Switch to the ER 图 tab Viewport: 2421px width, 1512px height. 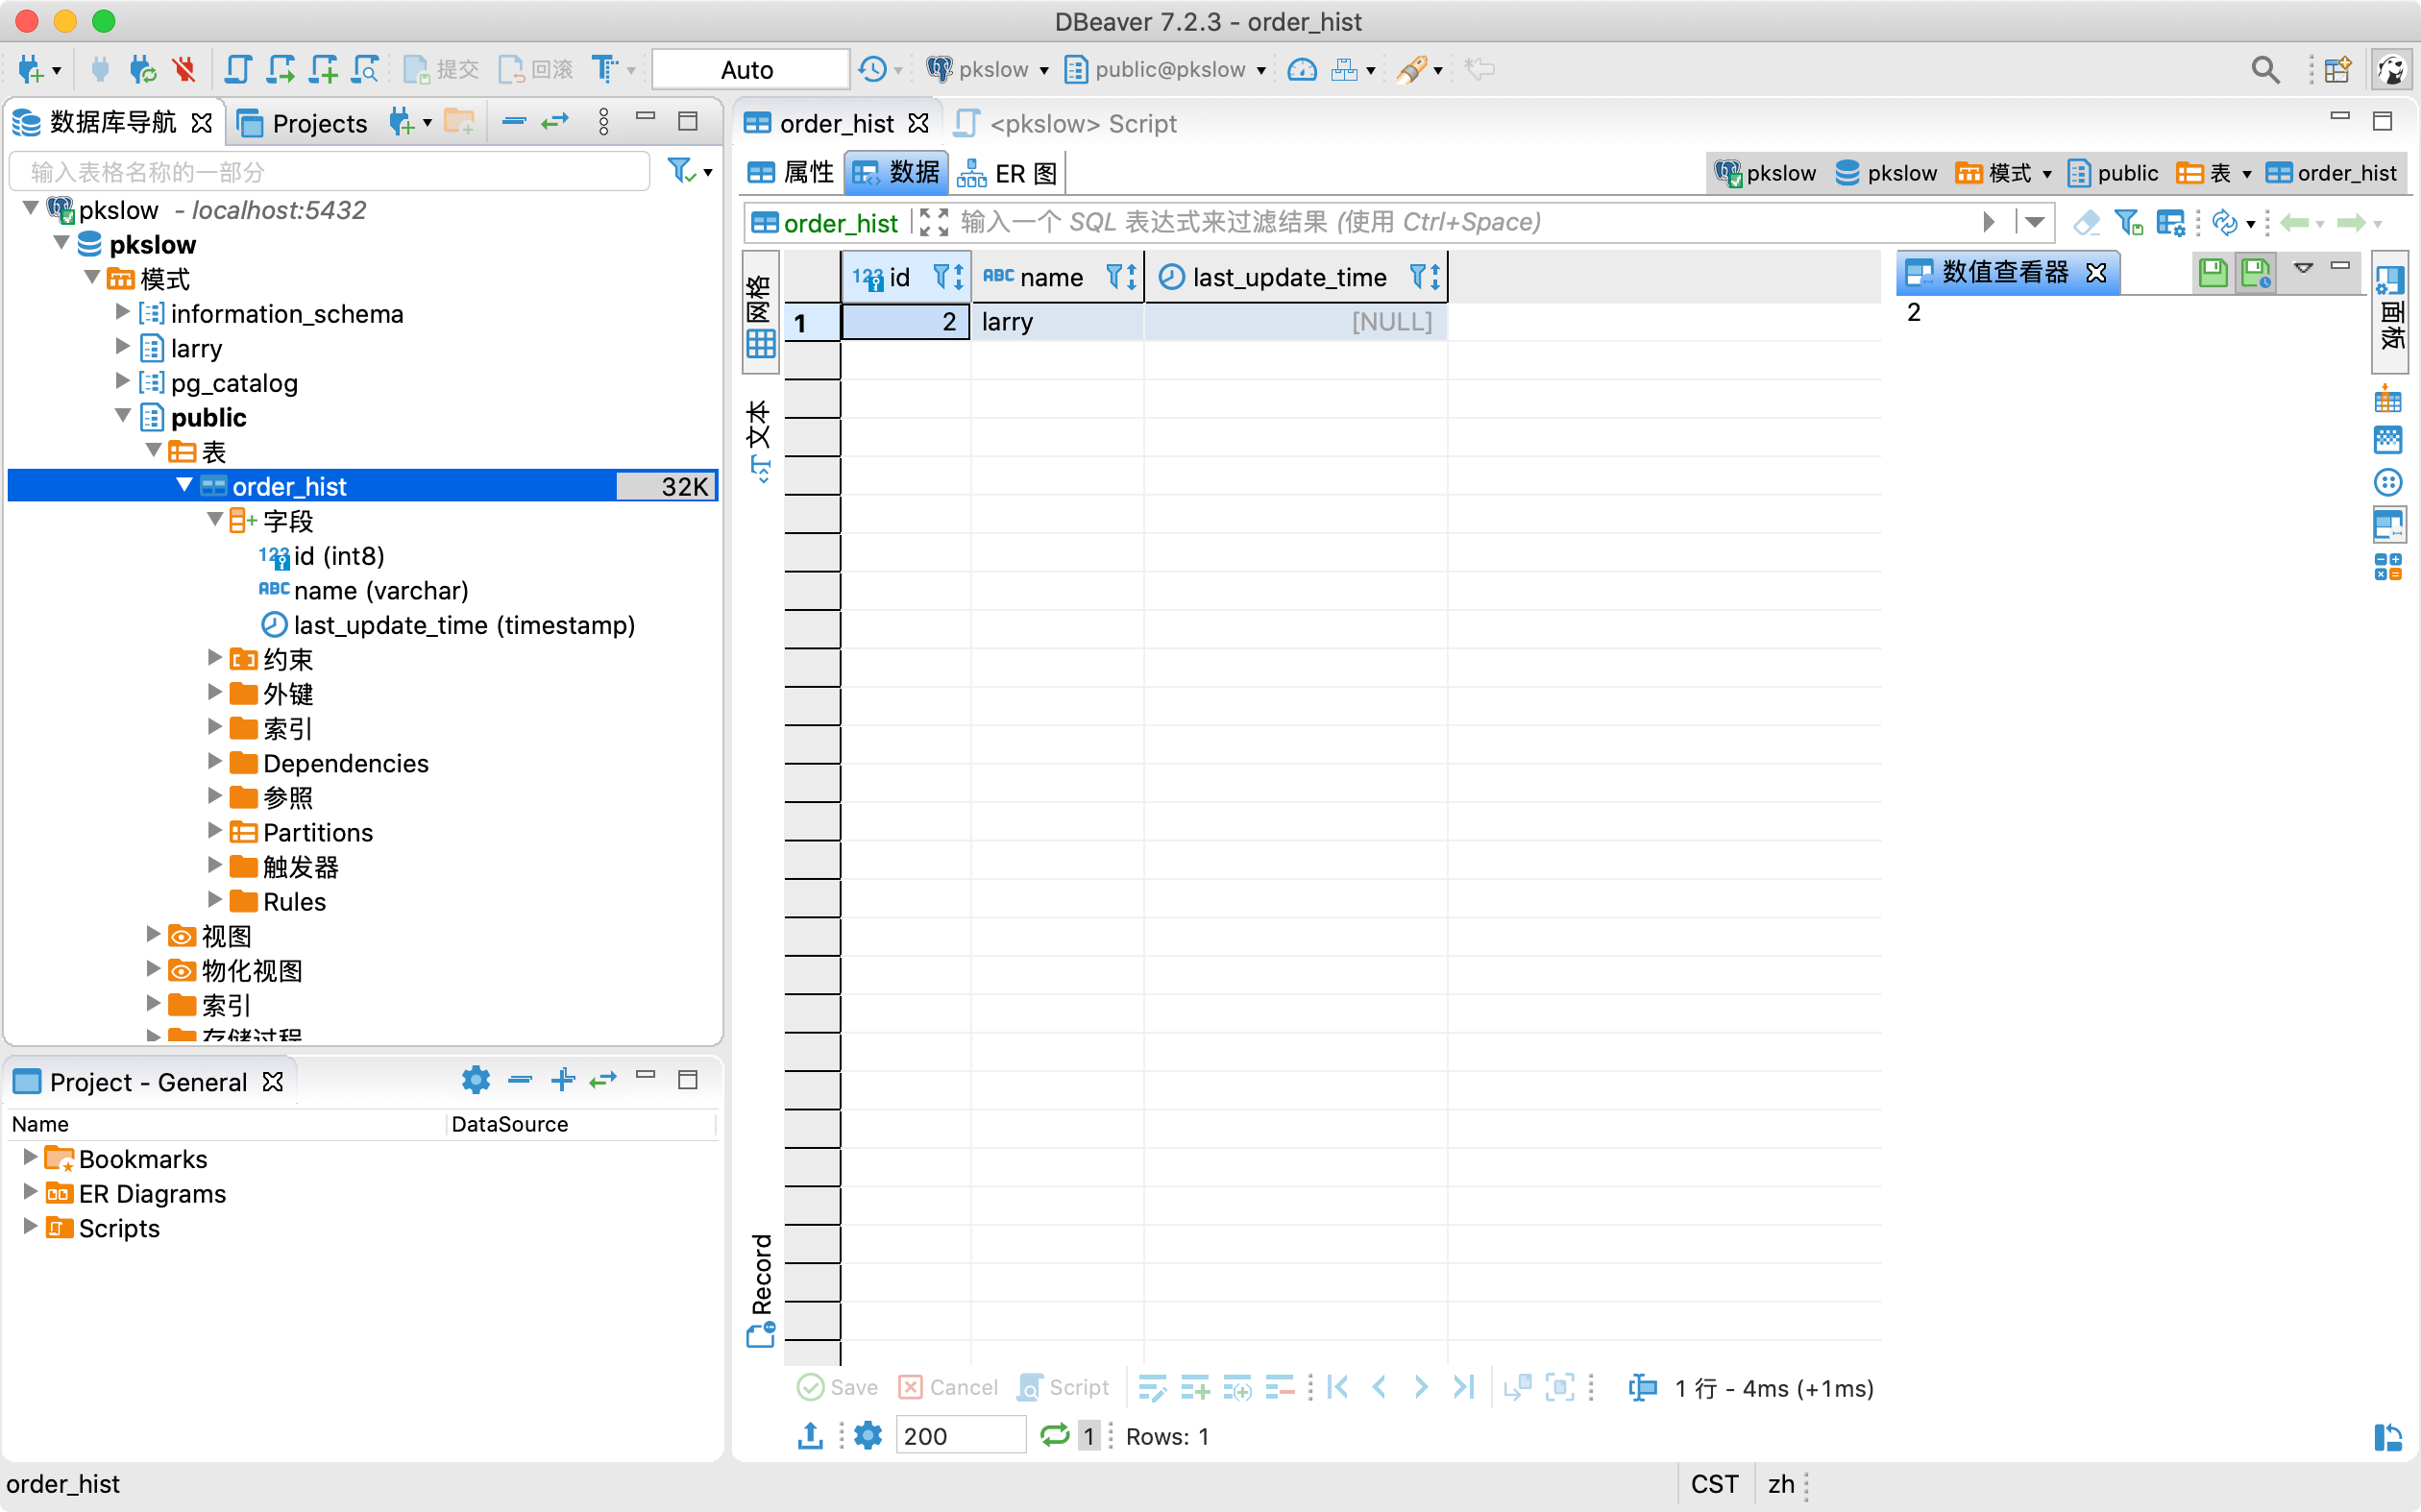pyautogui.click(x=1008, y=173)
